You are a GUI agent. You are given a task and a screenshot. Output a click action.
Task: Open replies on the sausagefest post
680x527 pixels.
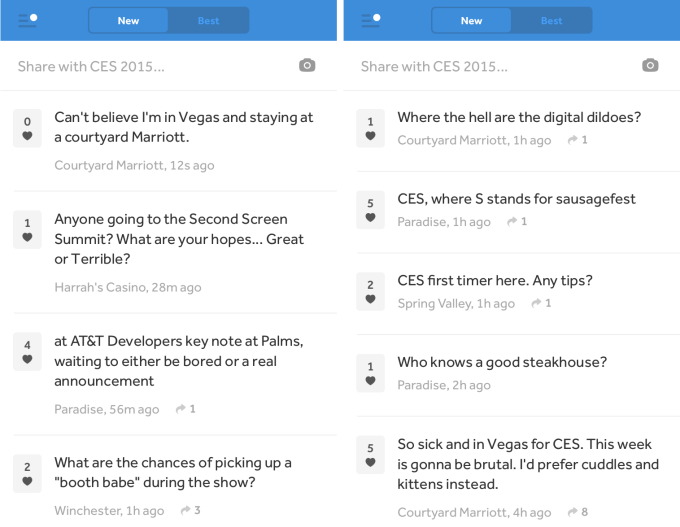point(516,222)
